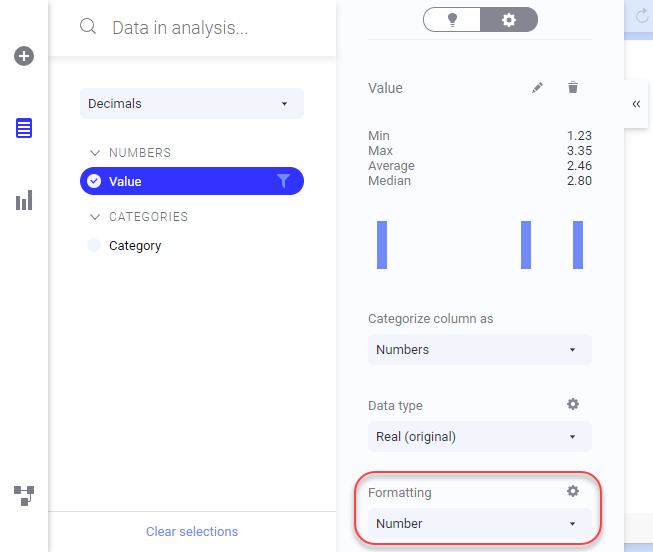Click the plus add-data icon in sidebar
This screenshot has height=552, width=653.
click(x=24, y=57)
